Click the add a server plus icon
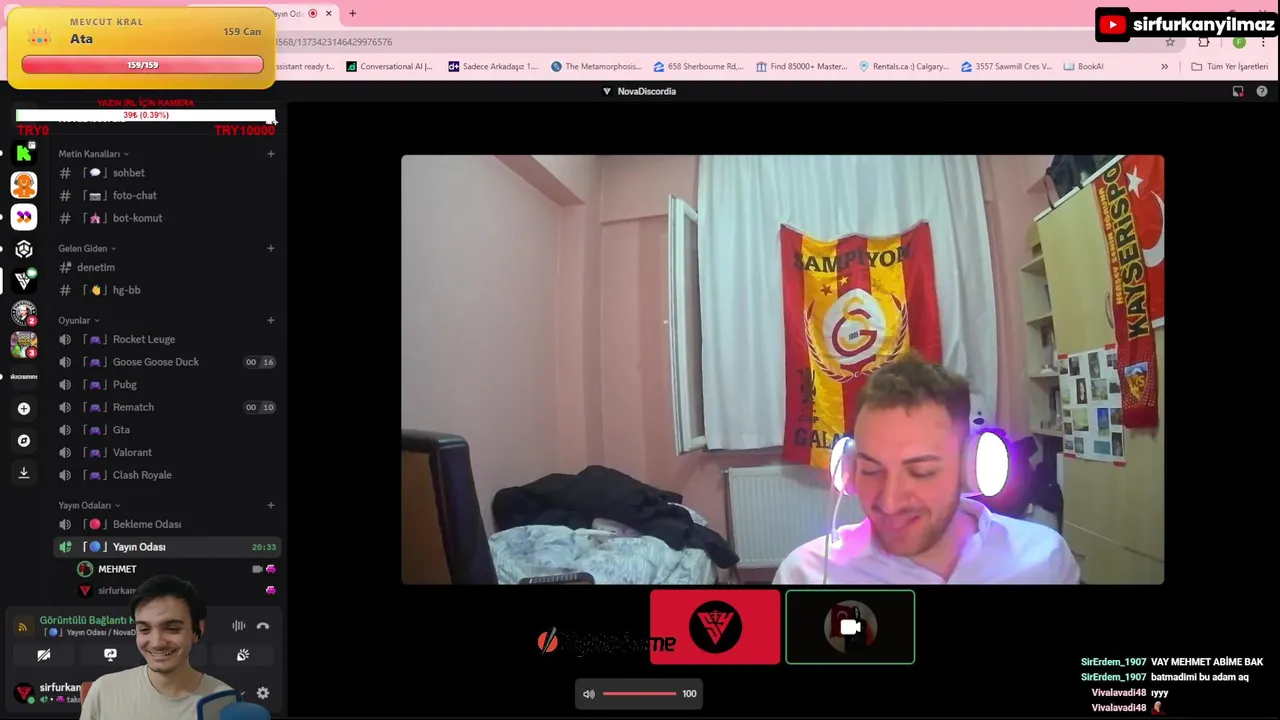 pyautogui.click(x=24, y=408)
